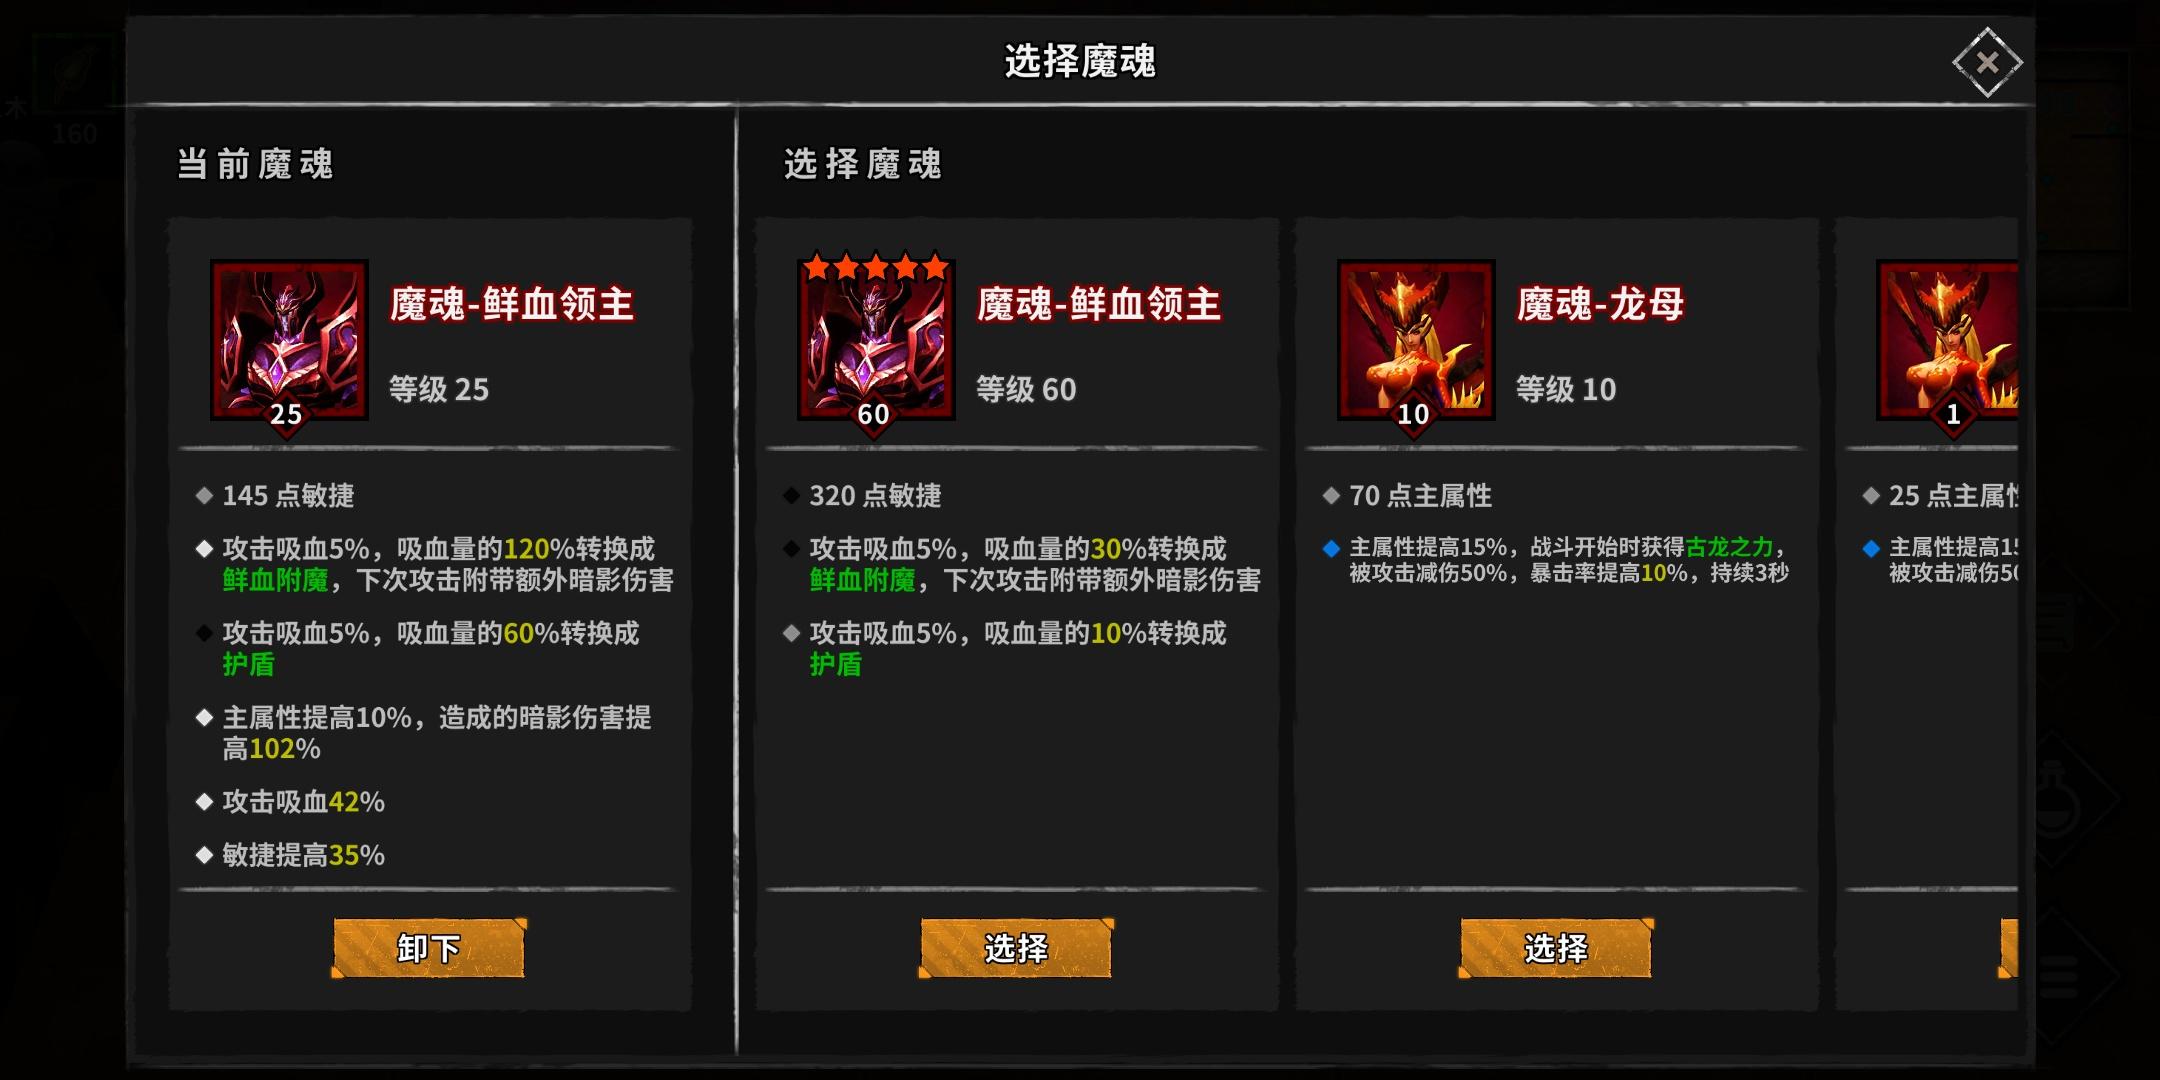Choose the 龙母 level 10 soul button
Image resolution: width=2160 pixels, height=1080 pixels.
[x=1556, y=948]
